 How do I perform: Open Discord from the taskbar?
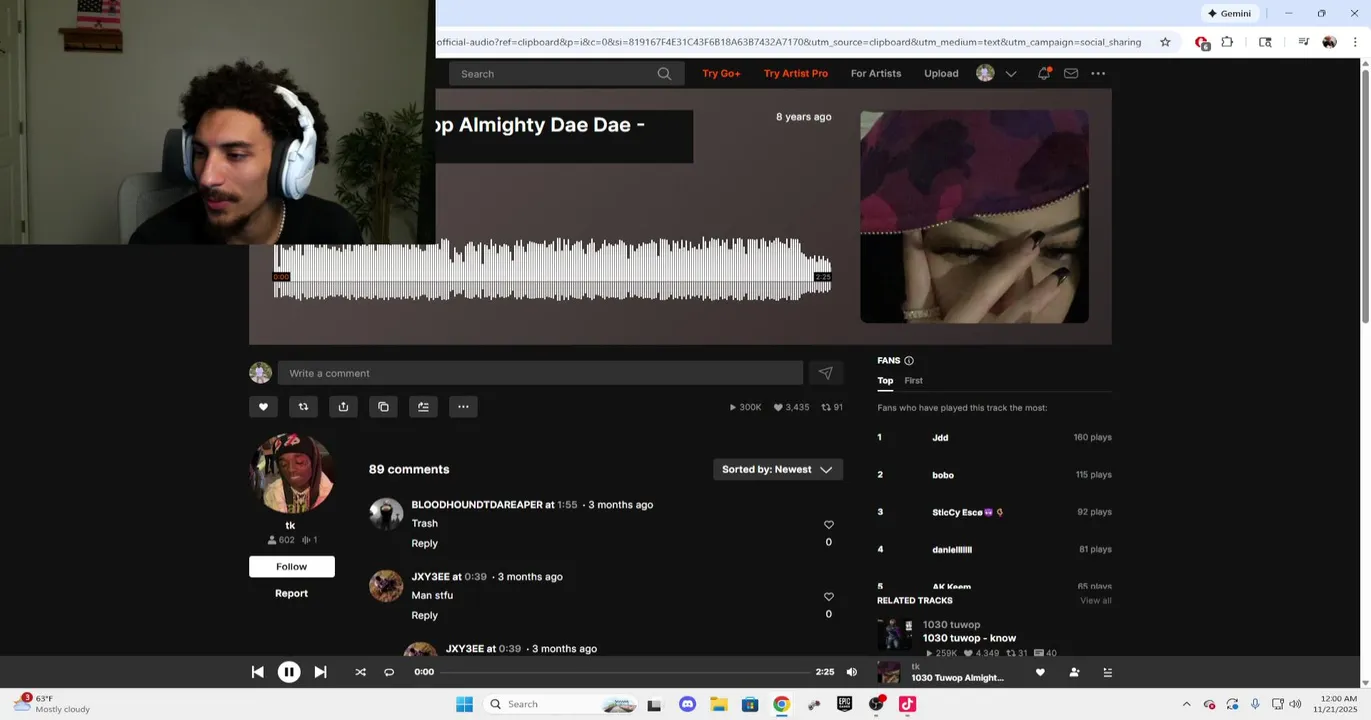click(687, 704)
